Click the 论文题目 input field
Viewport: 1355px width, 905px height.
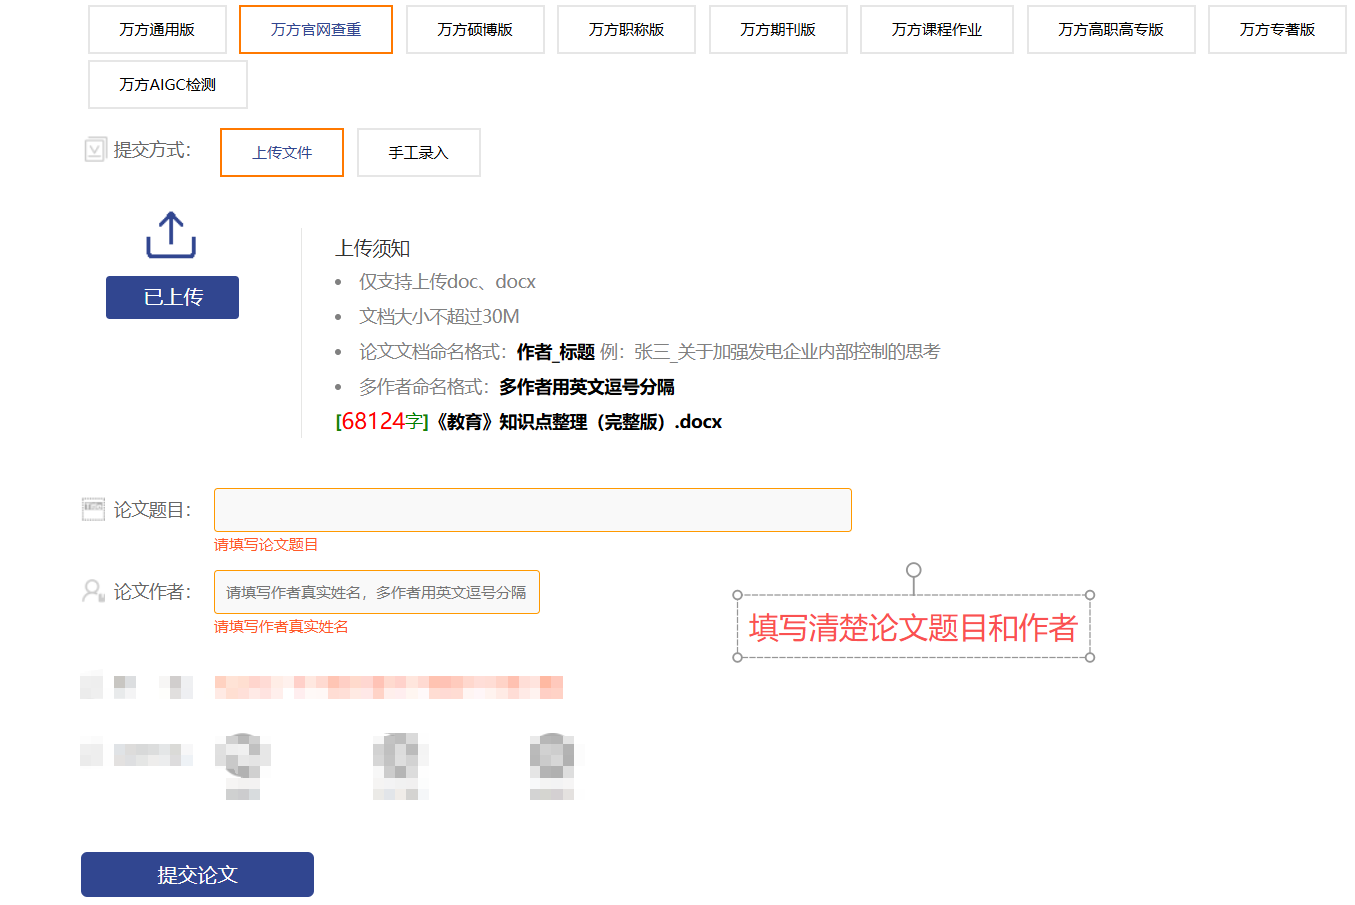532,509
